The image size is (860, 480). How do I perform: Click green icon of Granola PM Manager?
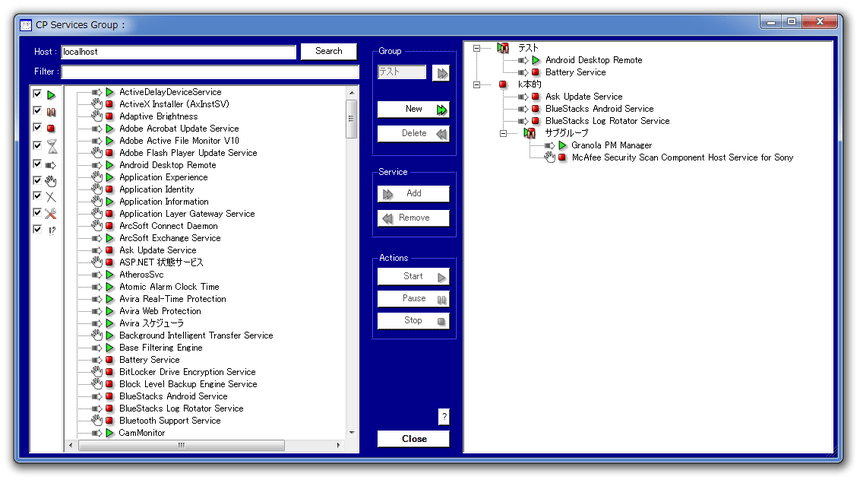pos(562,145)
